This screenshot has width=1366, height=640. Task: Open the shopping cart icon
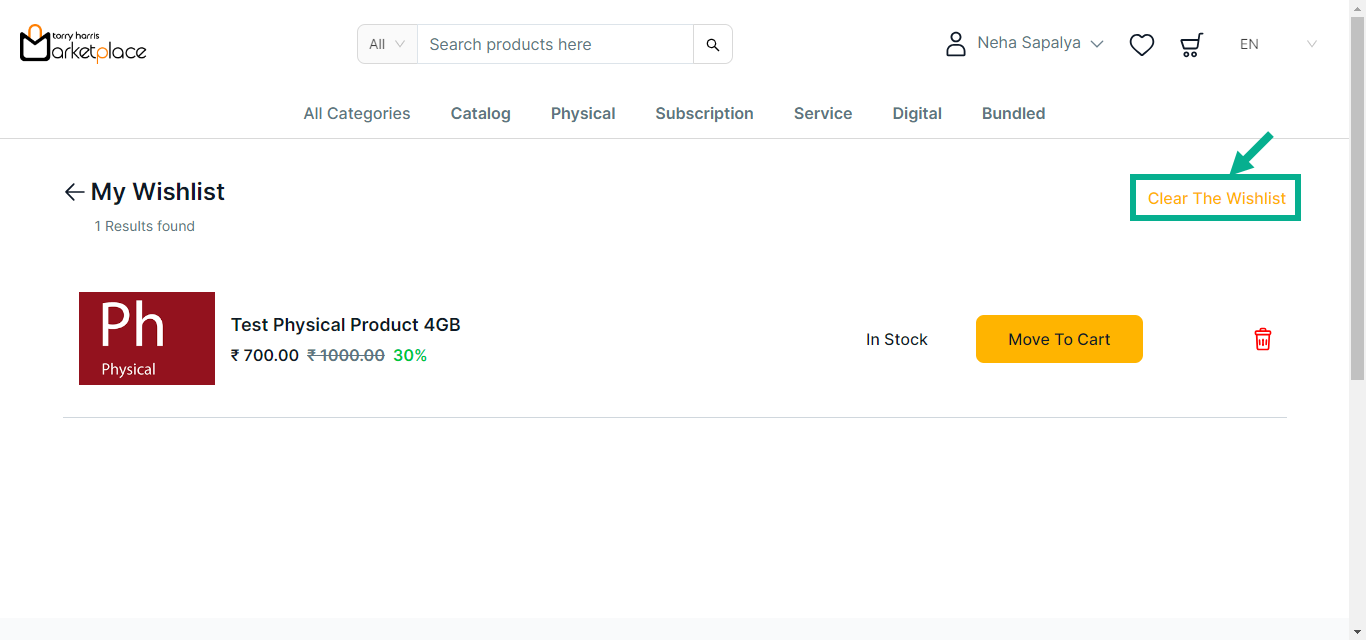point(1191,44)
